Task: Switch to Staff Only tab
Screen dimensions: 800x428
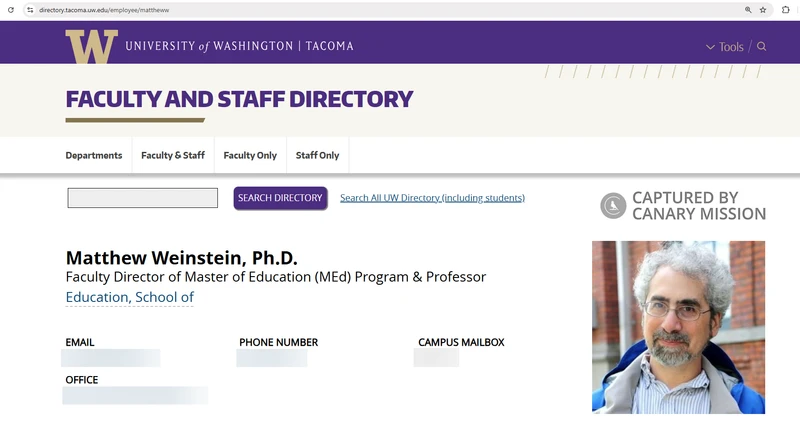Action: click(317, 155)
